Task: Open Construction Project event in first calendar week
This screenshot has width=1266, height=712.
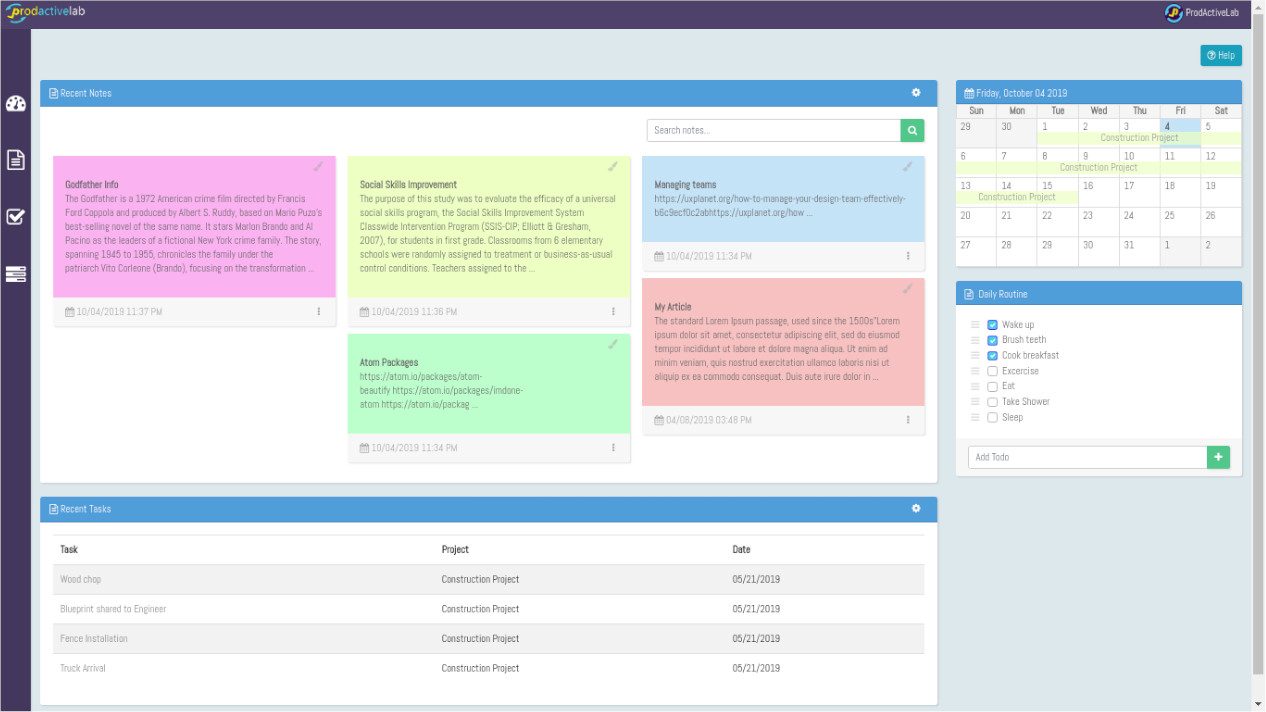Action: click(x=1139, y=138)
